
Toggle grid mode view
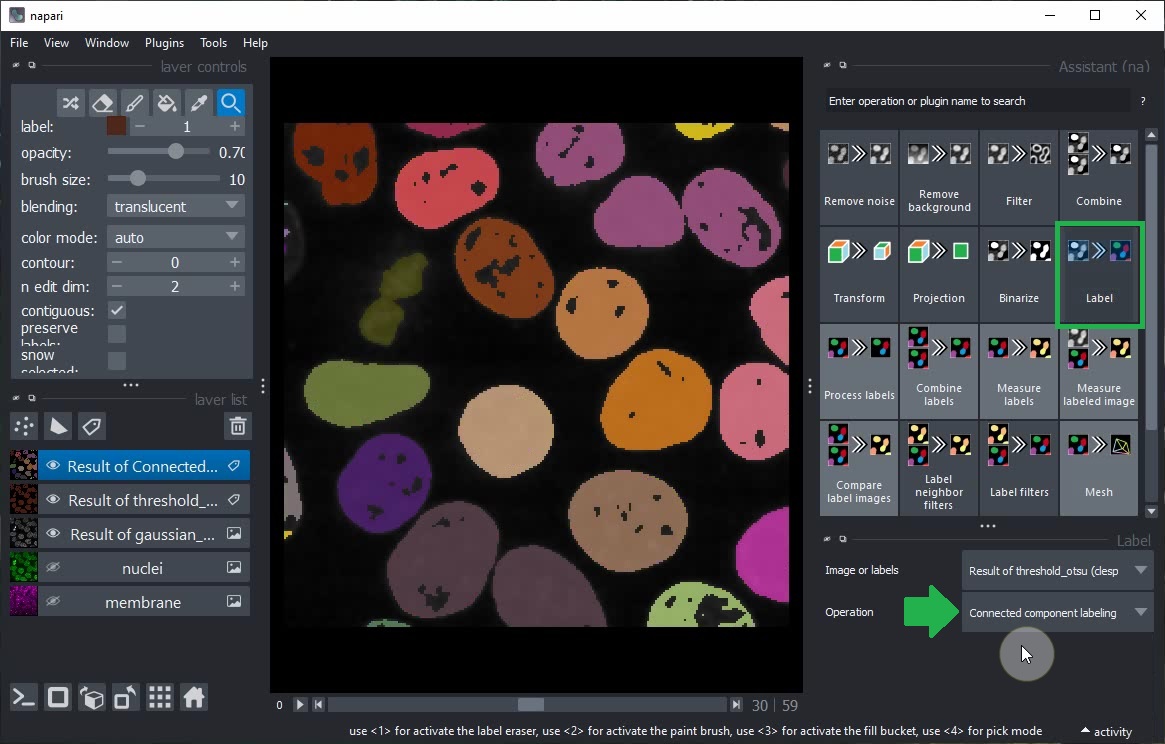tap(160, 697)
